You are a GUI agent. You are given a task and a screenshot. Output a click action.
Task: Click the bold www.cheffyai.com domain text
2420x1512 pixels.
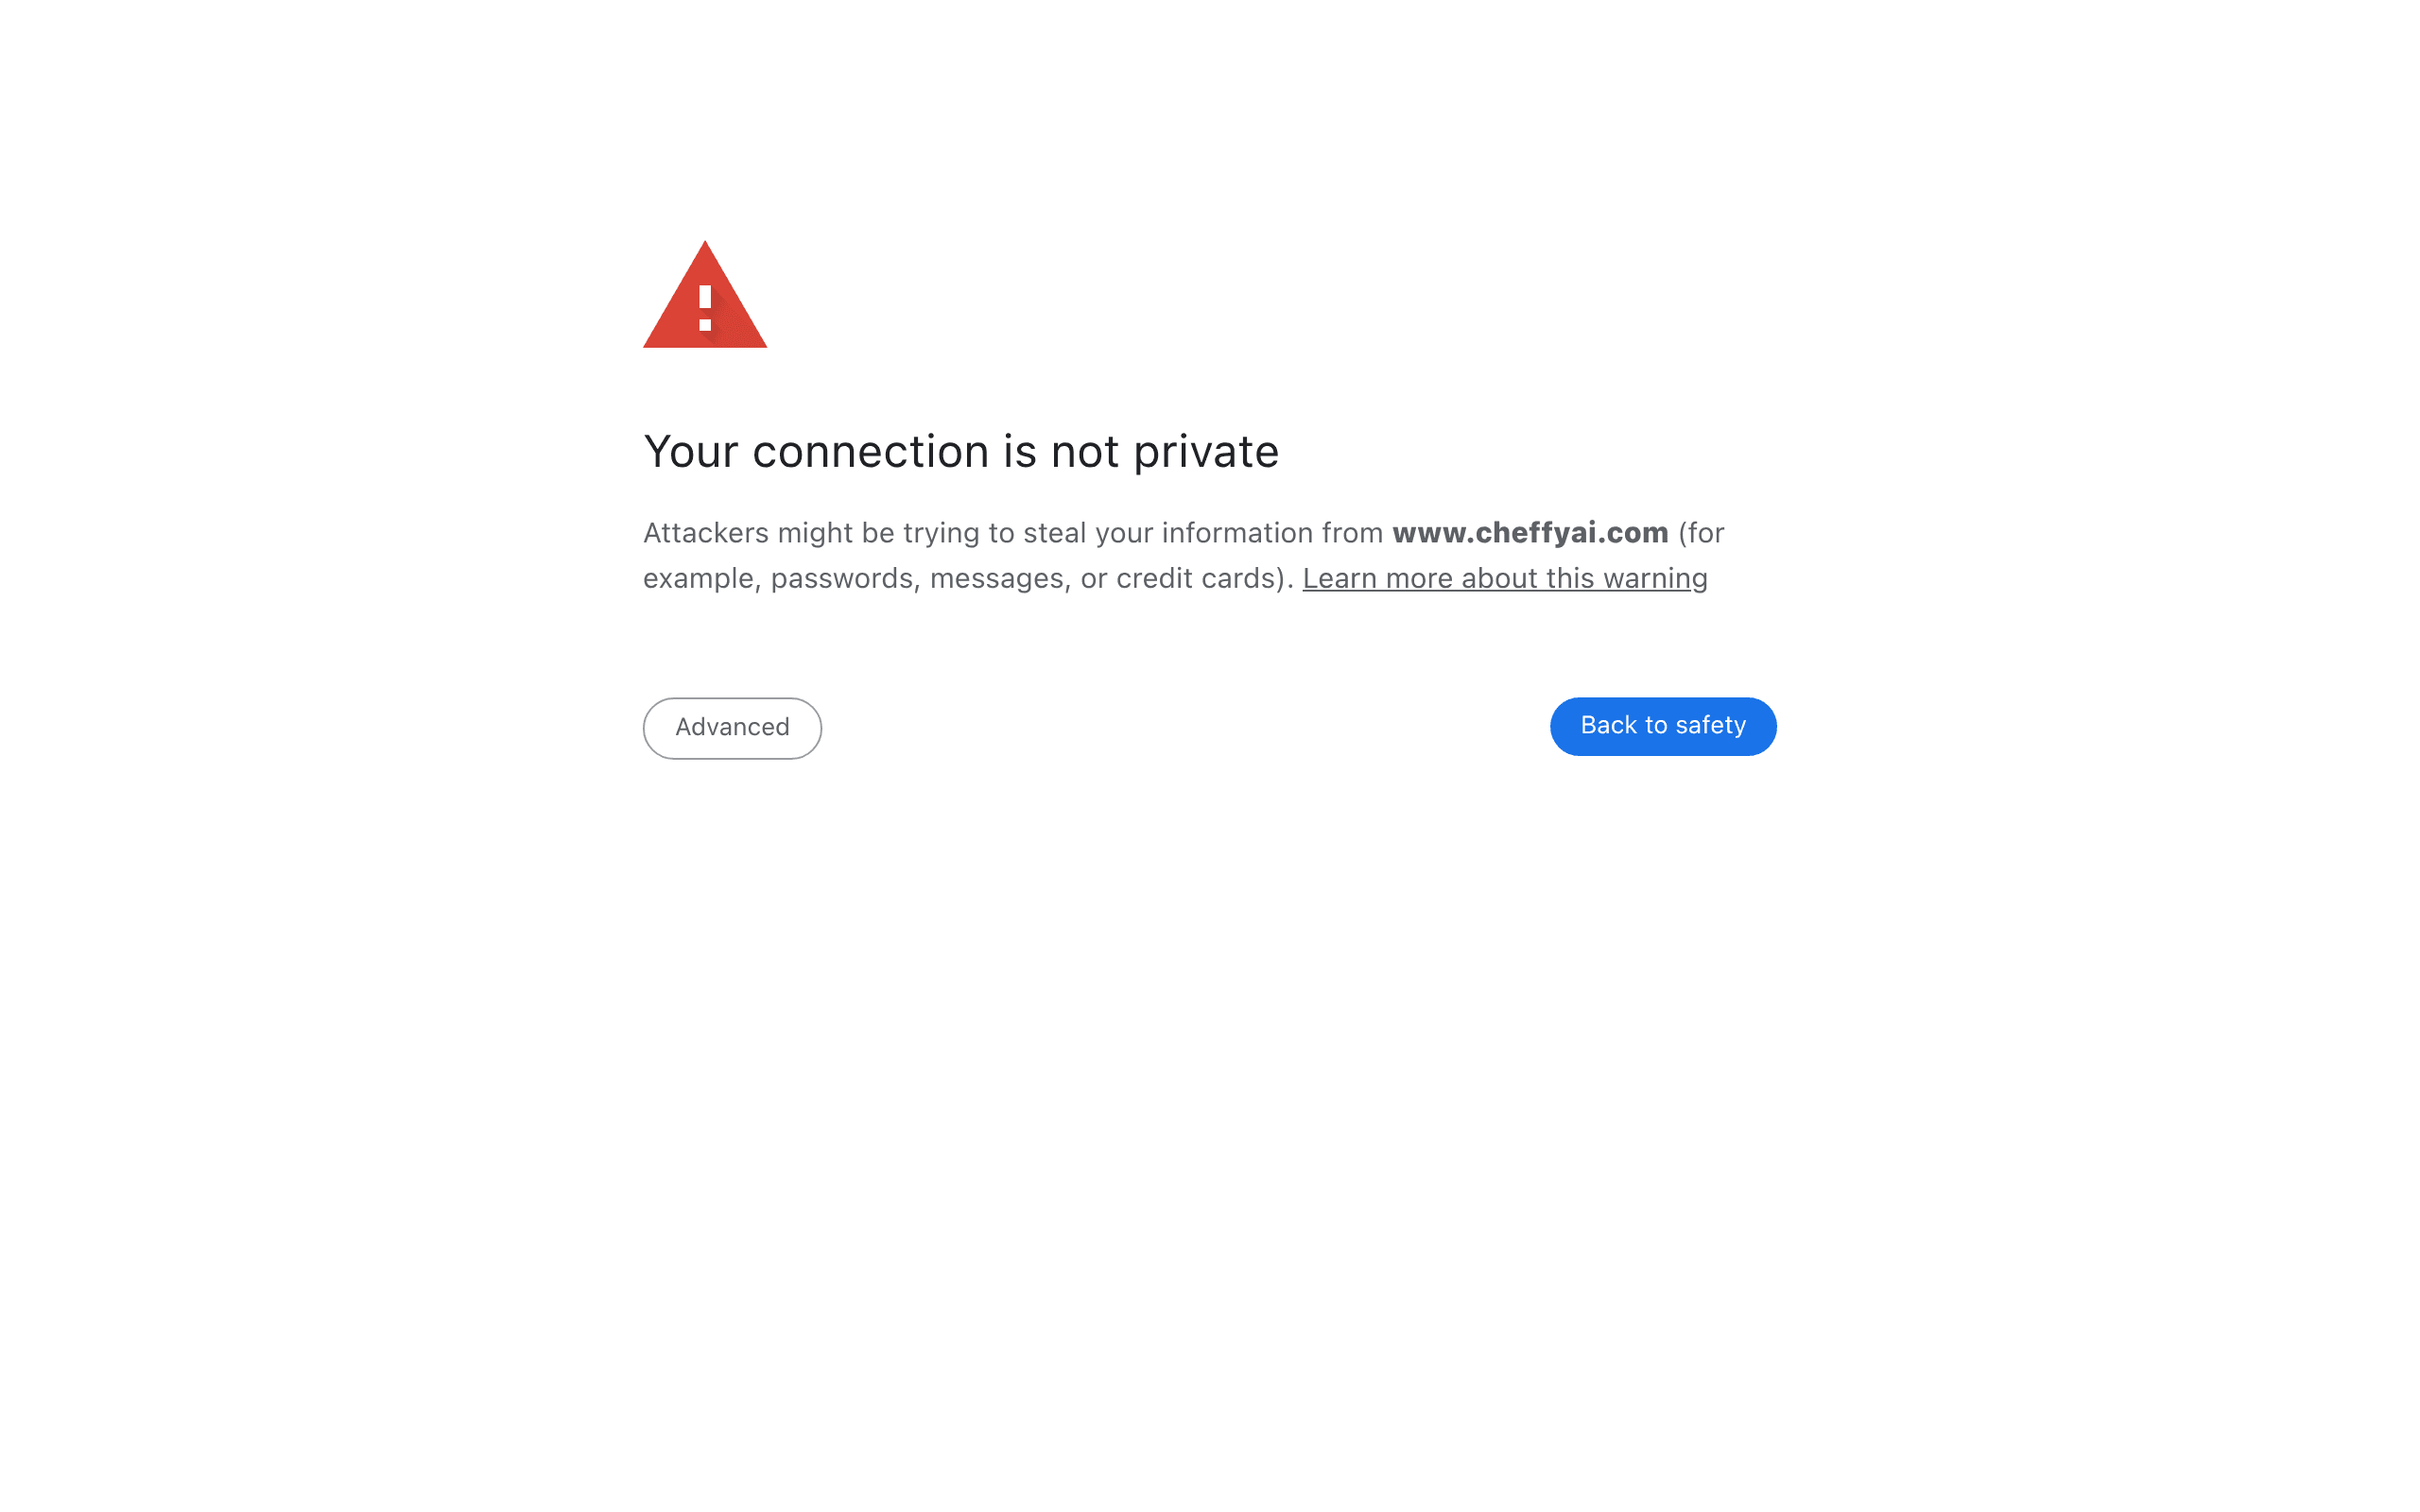(x=1530, y=533)
